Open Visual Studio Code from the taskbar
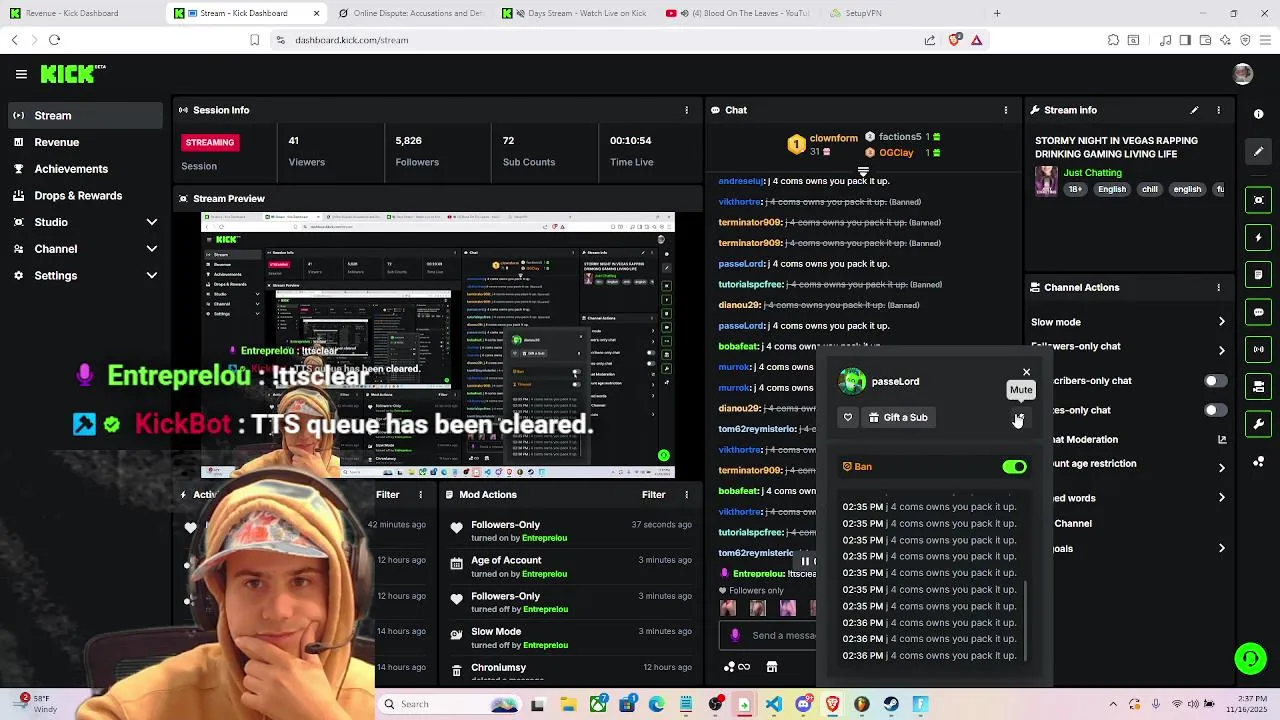Viewport: 1280px width, 720px height. click(x=774, y=704)
